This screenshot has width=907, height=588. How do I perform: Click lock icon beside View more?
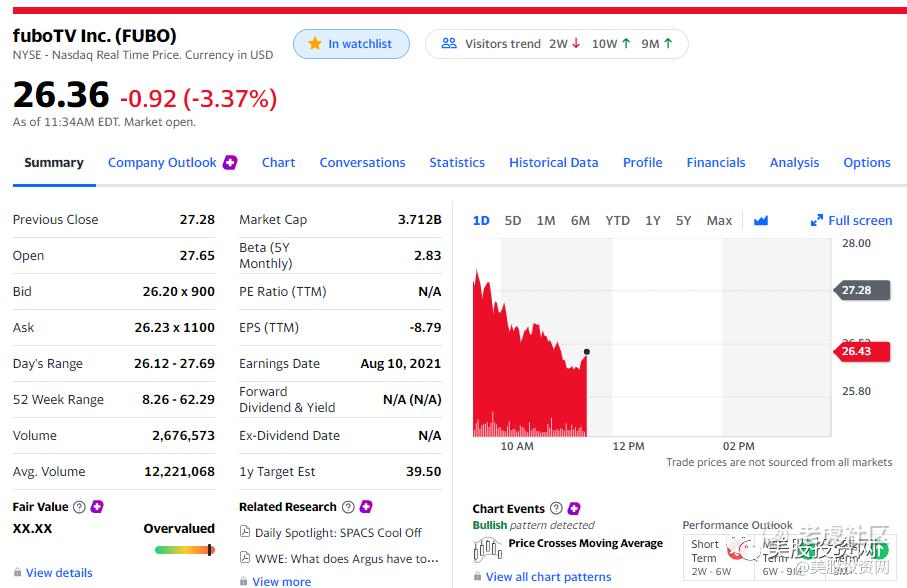244,581
